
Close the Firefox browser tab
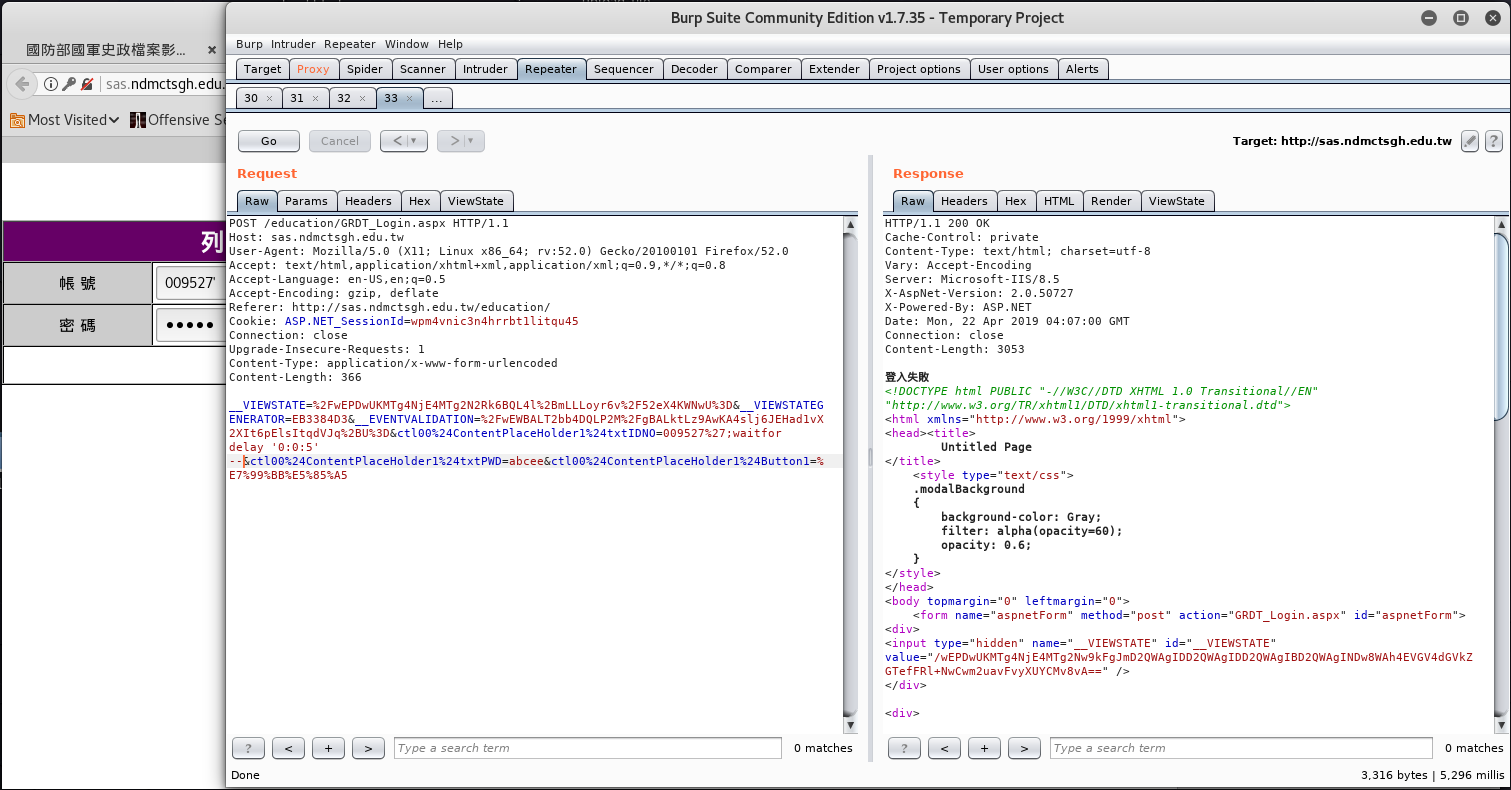click(212, 49)
